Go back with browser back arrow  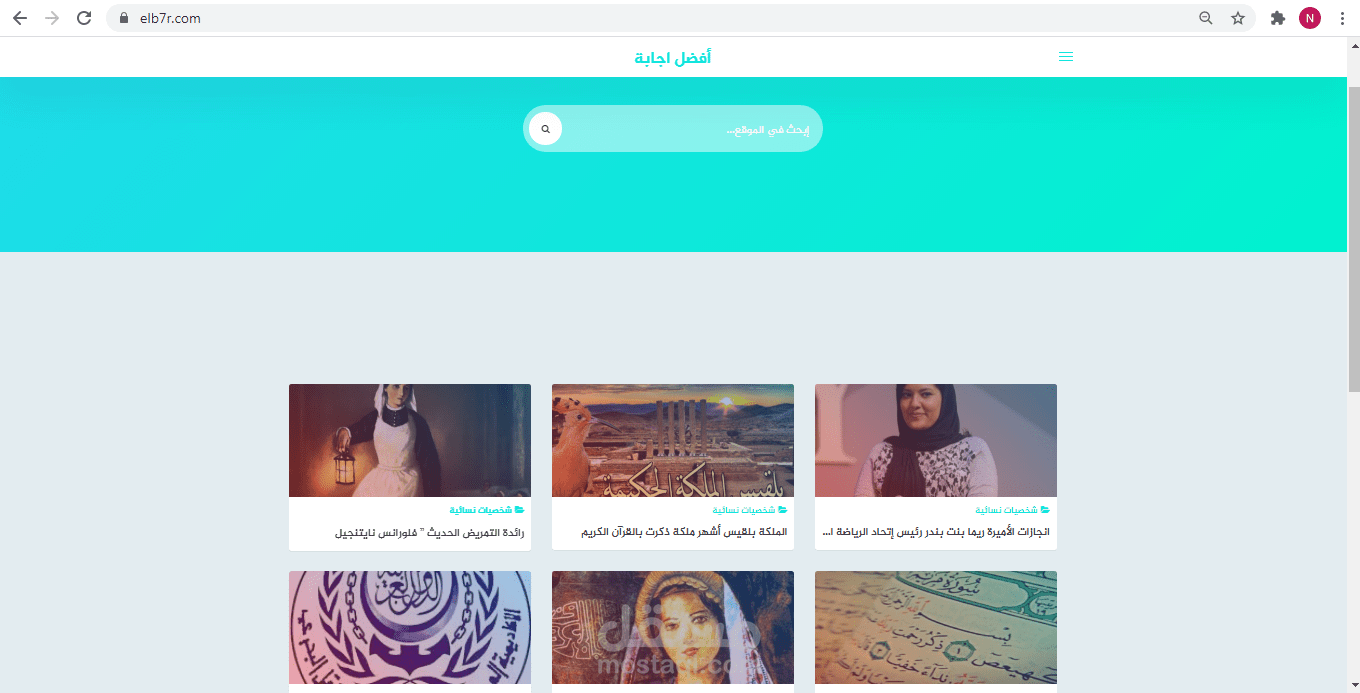pyautogui.click(x=20, y=18)
